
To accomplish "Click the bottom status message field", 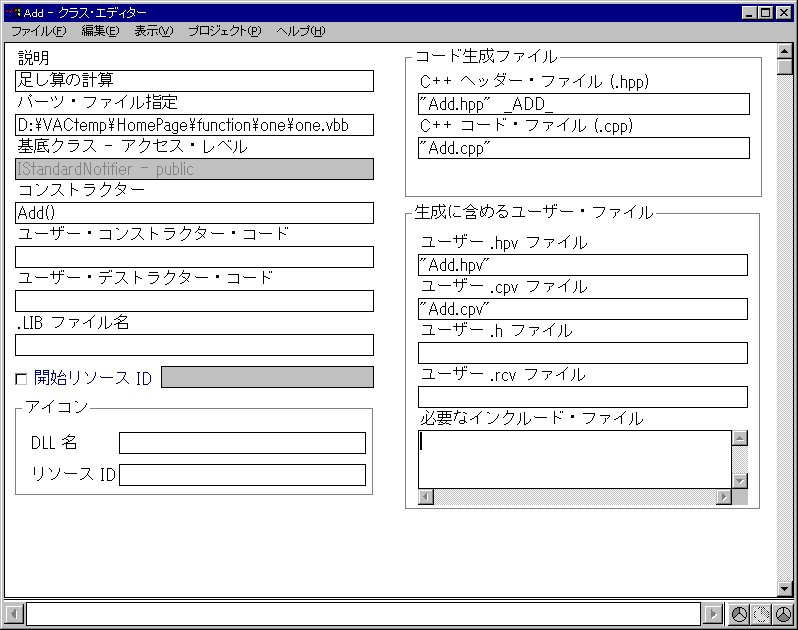I will pyautogui.click(x=363, y=614).
